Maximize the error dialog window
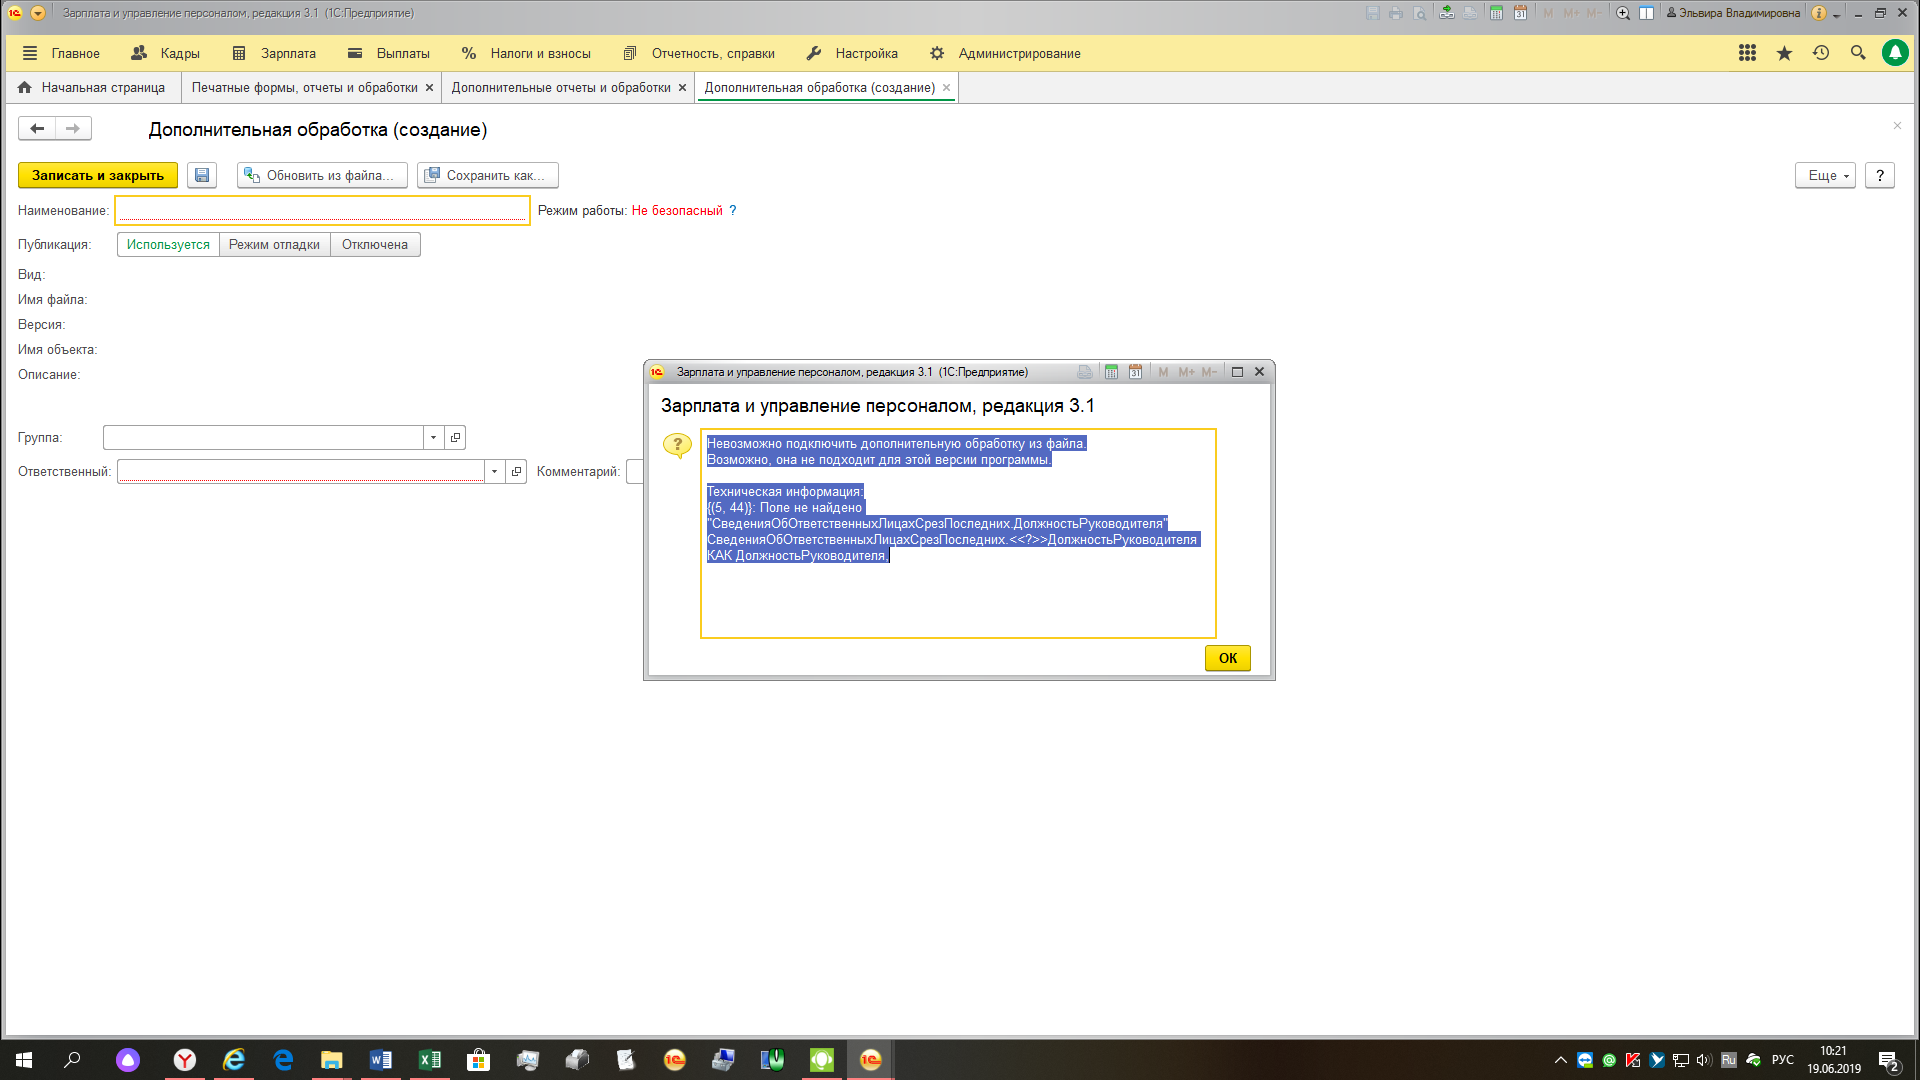Screen dimensions: 1920x1080 coord(1237,372)
